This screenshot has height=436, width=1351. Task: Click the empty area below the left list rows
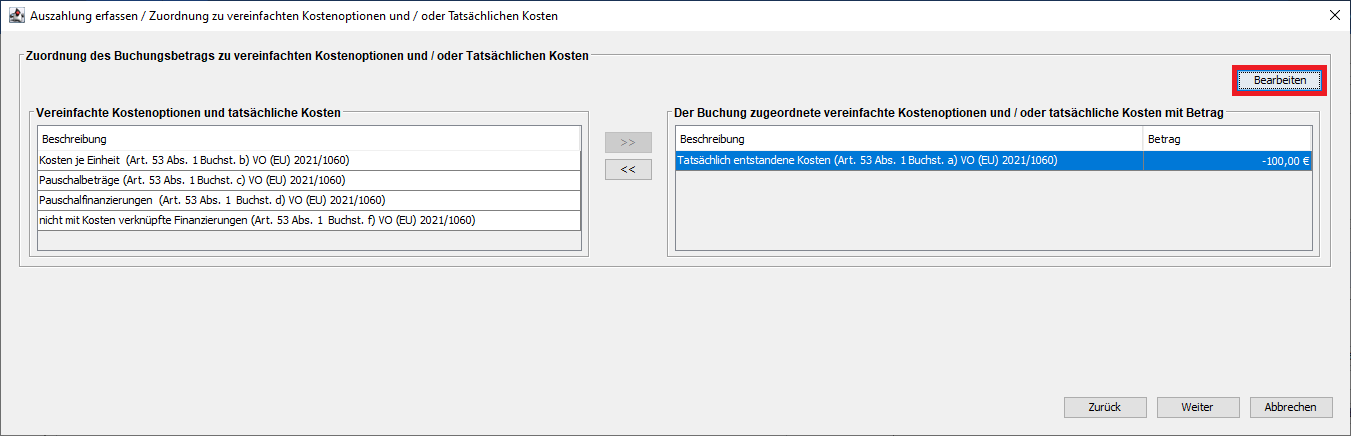click(x=308, y=241)
